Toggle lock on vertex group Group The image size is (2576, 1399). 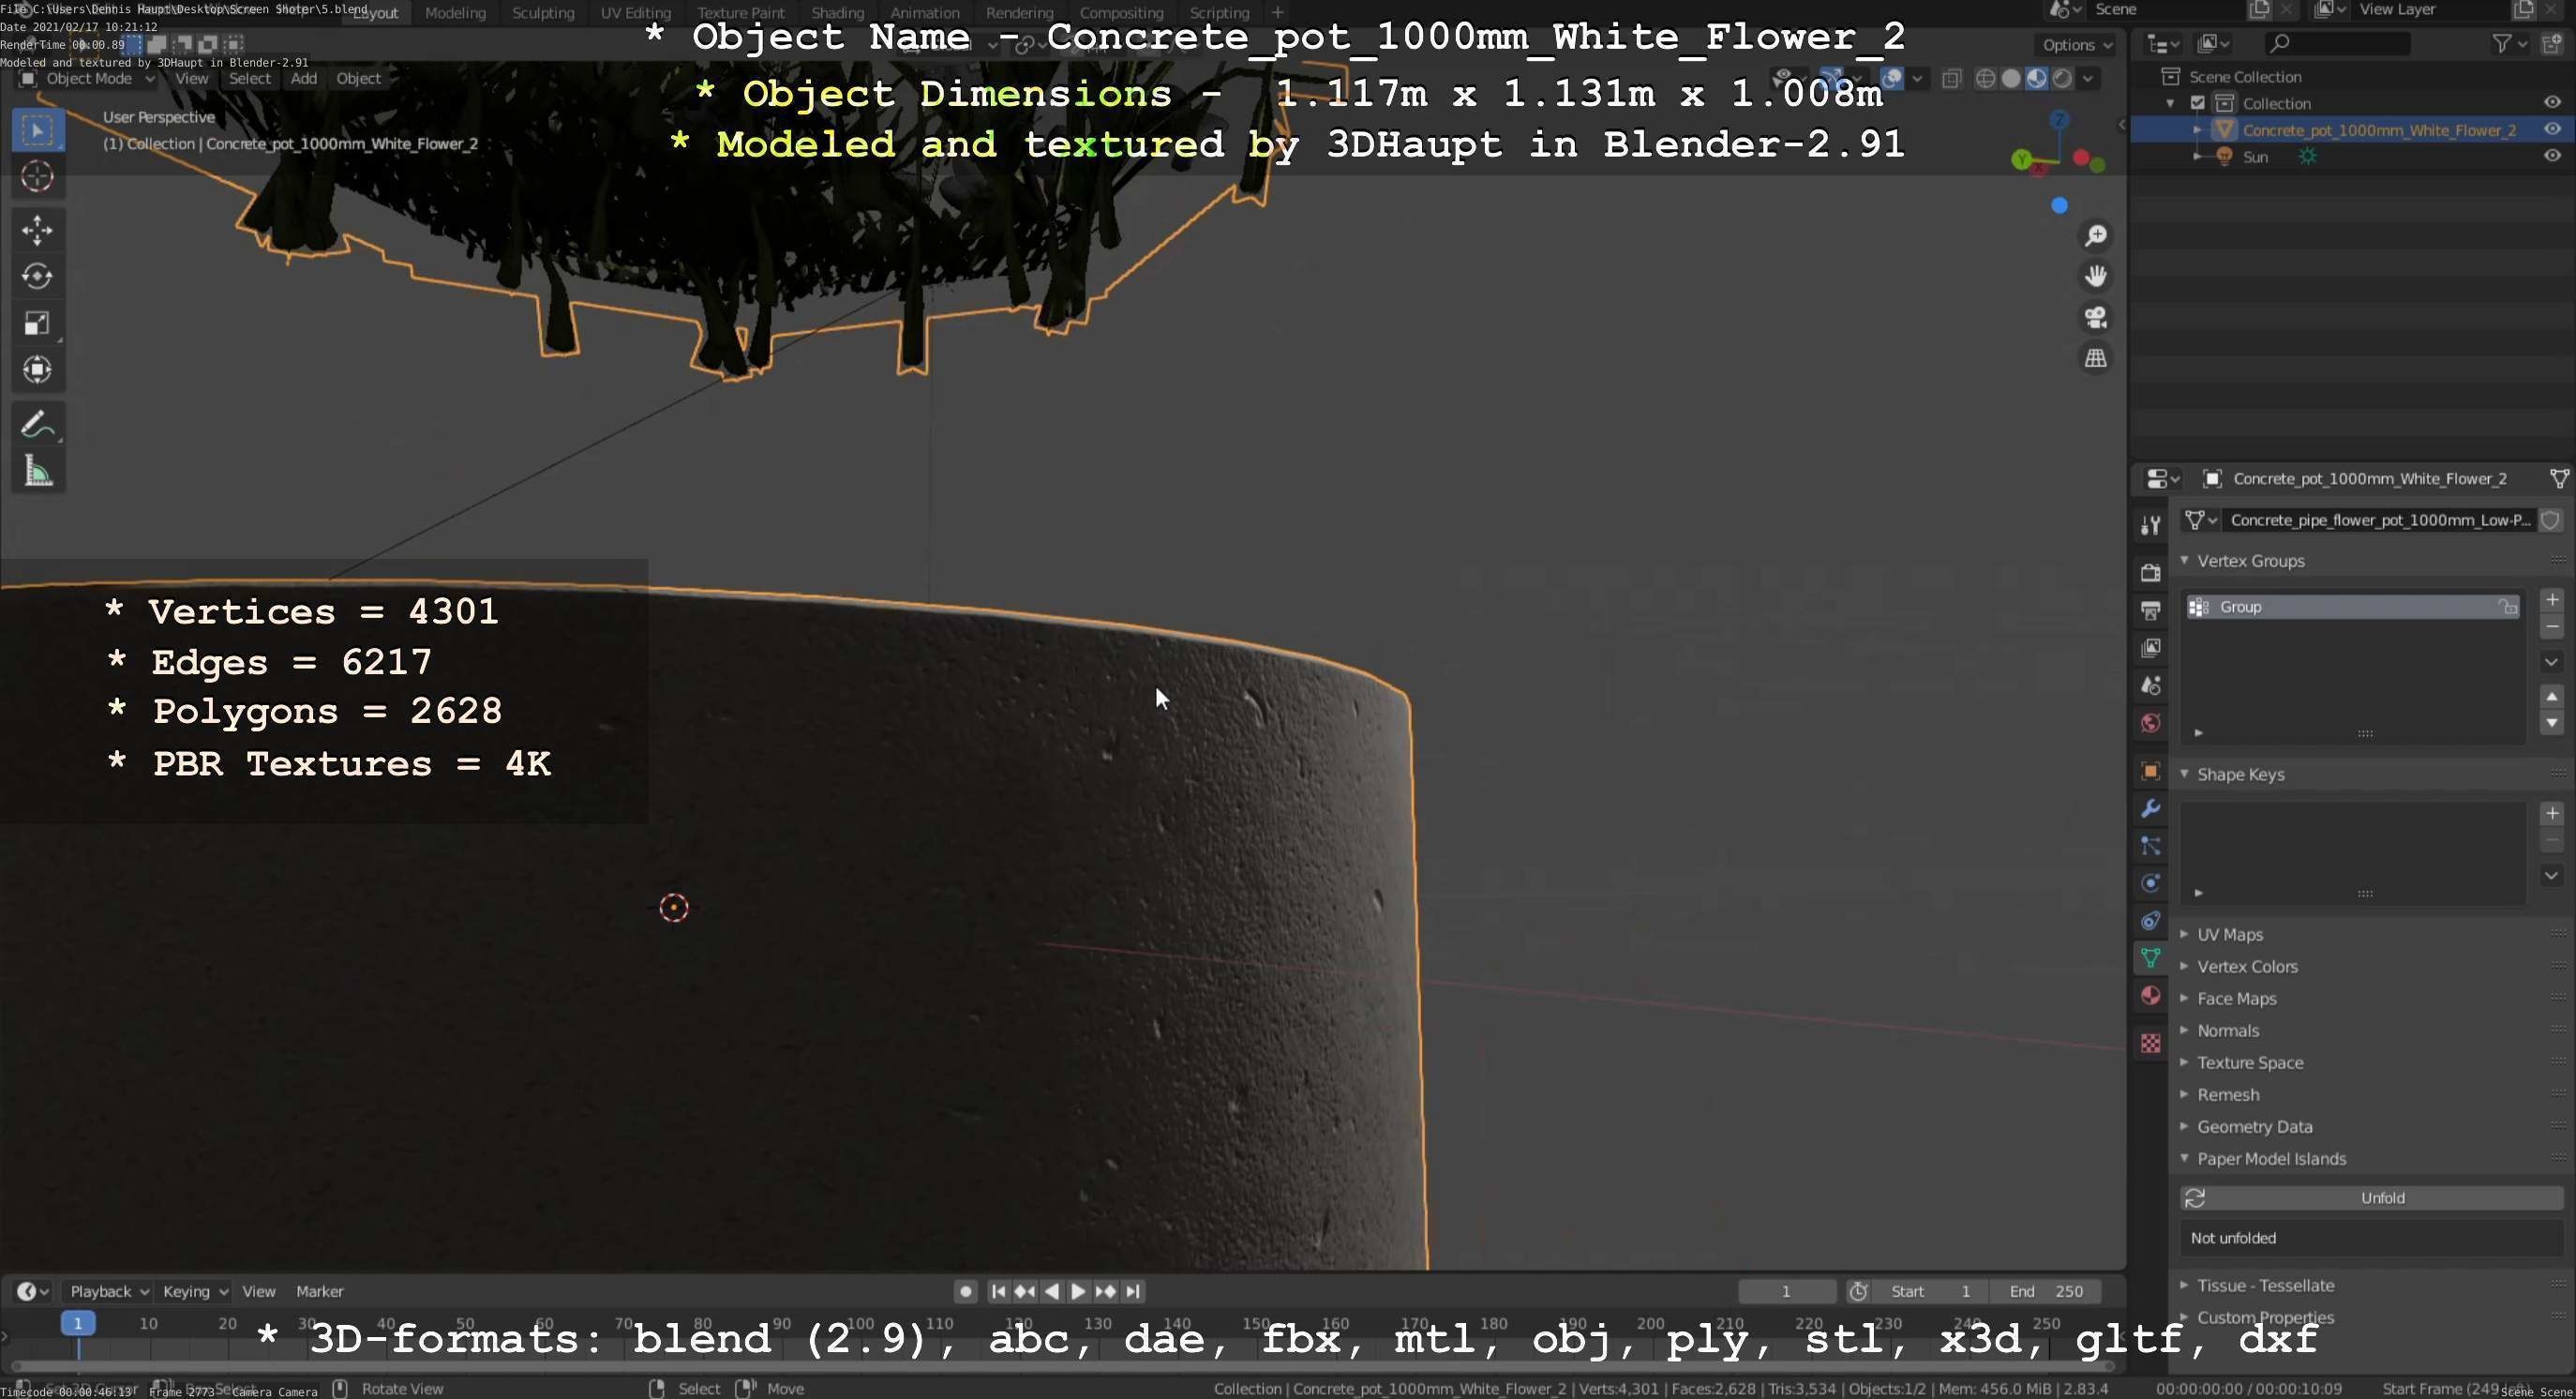pos(2507,607)
